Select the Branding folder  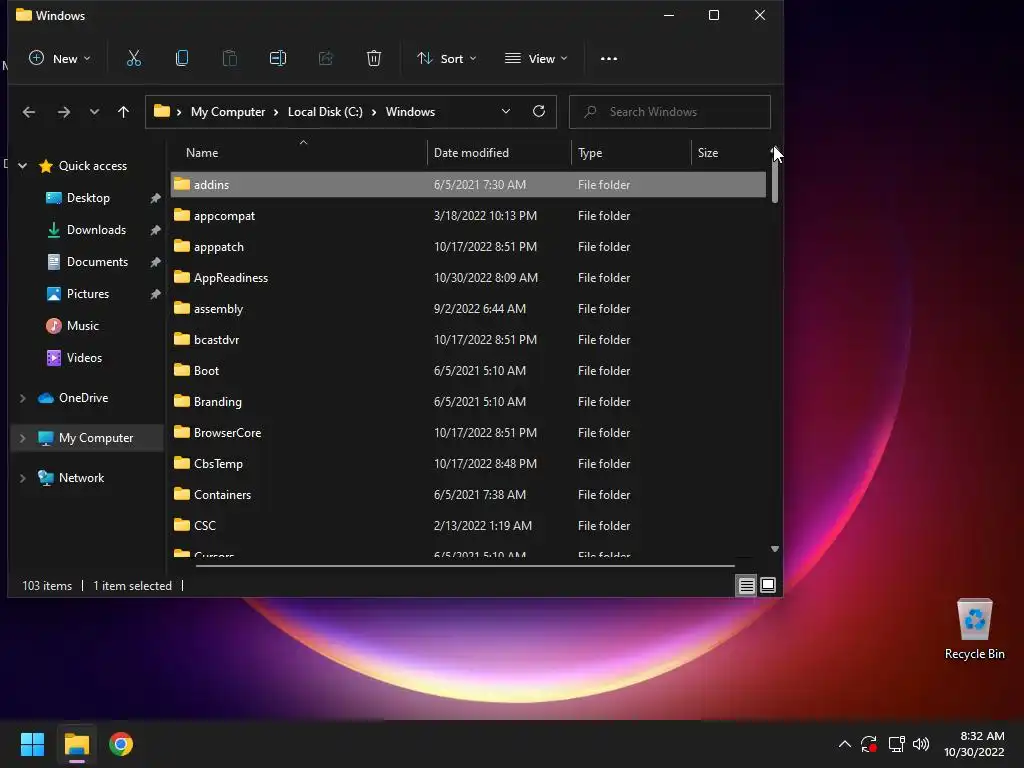(x=468, y=402)
